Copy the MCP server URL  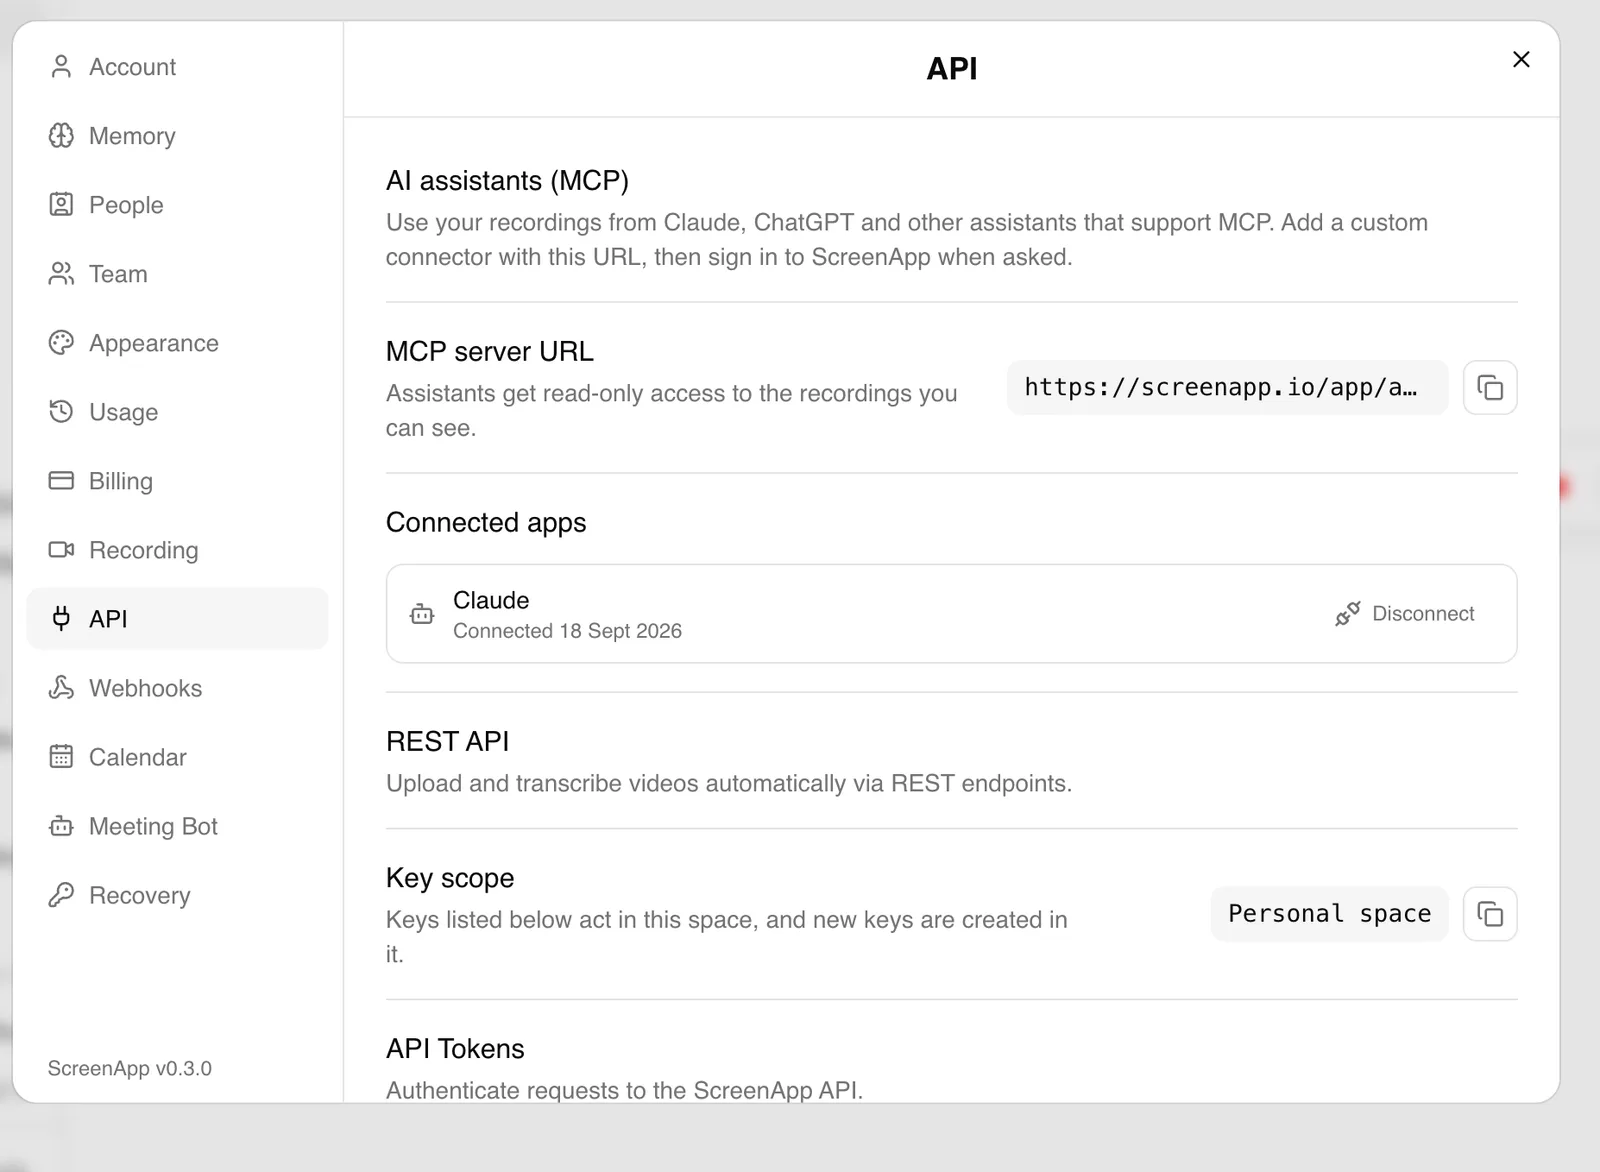(1490, 388)
